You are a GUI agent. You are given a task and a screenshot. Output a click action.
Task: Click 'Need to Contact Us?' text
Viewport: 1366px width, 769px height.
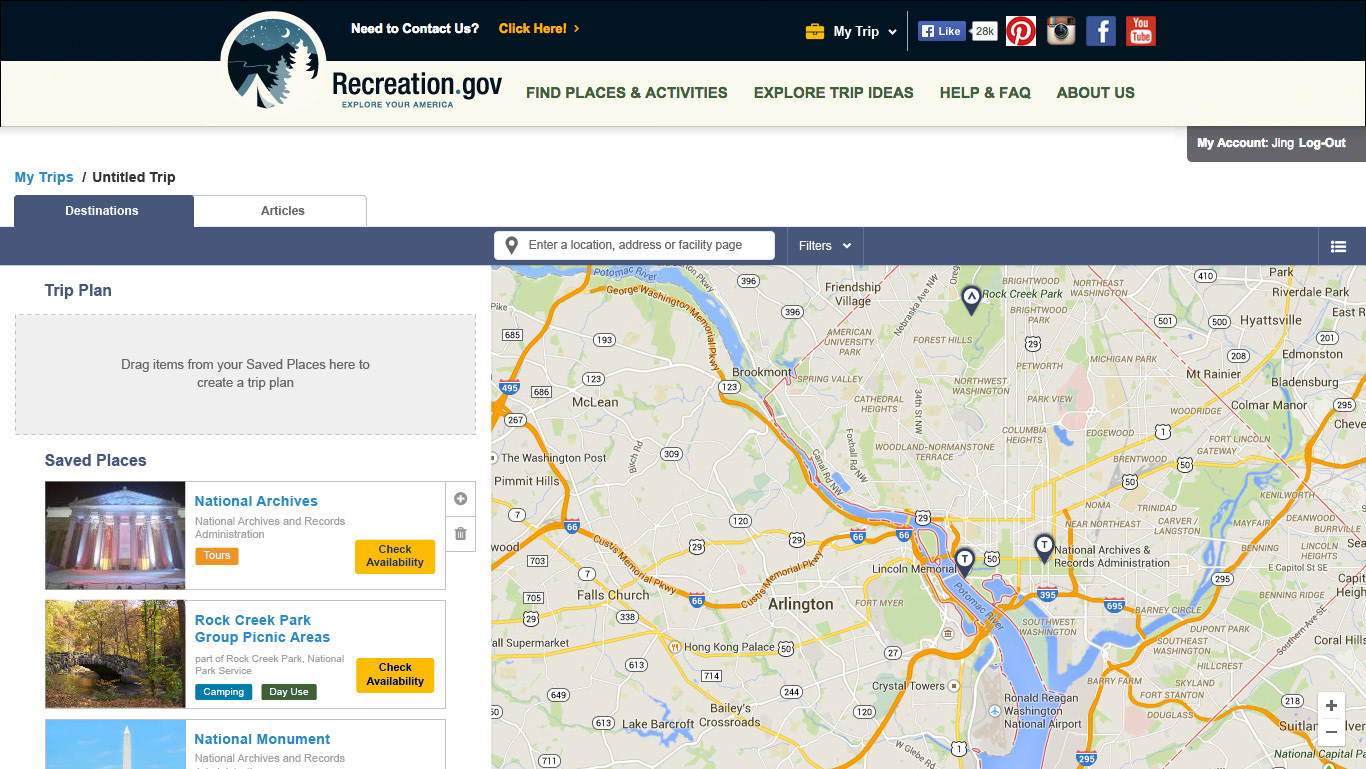click(x=415, y=29)
